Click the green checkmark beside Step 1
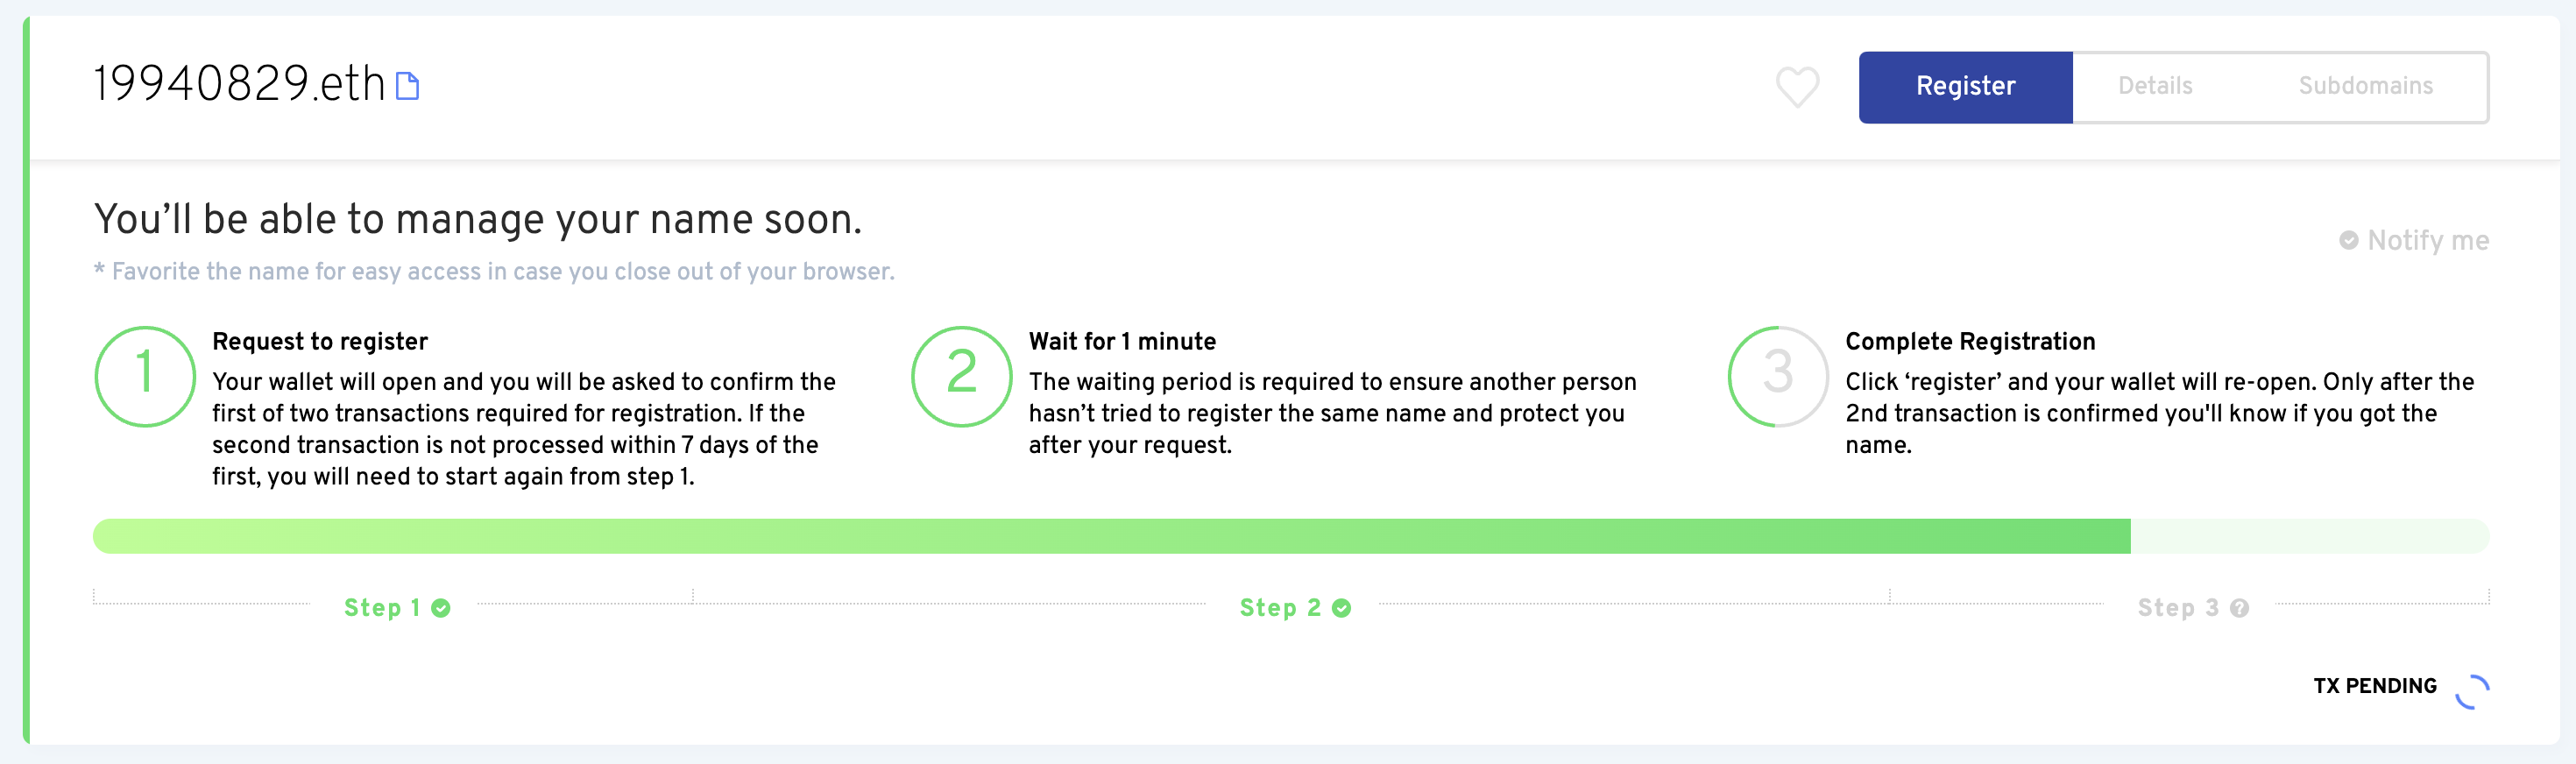The height and width of the screenshot is (764, 2576). [441, 608]
